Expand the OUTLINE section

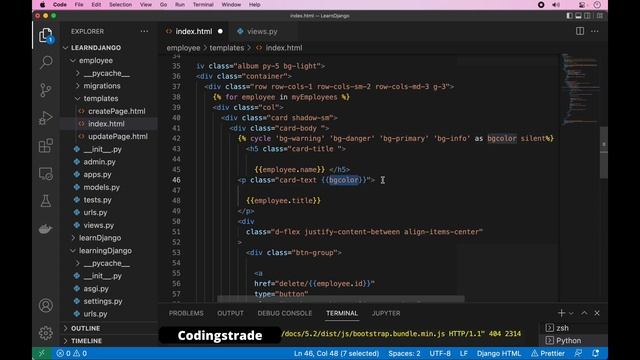pyautogui.click(x=85, y=328)
